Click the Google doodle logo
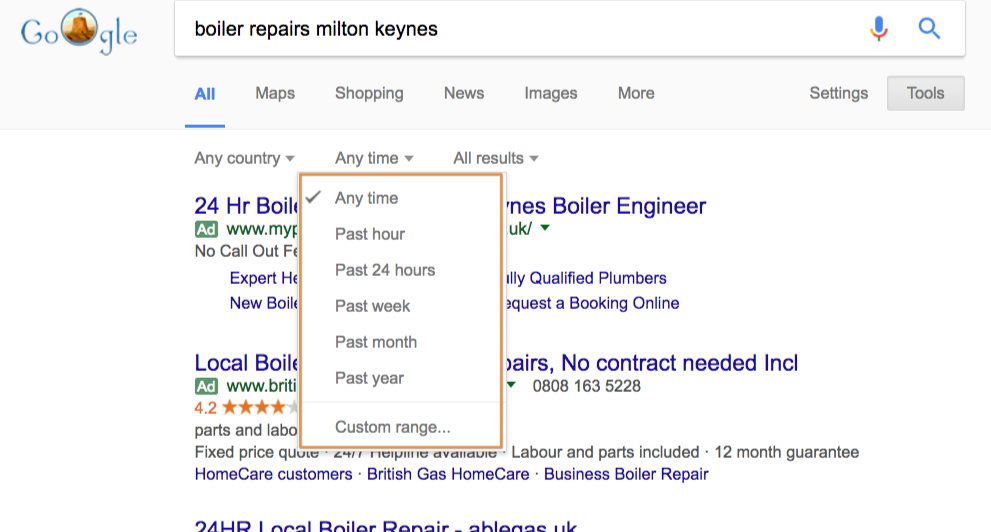The image size is (991, 532). (x=79, y=34)
